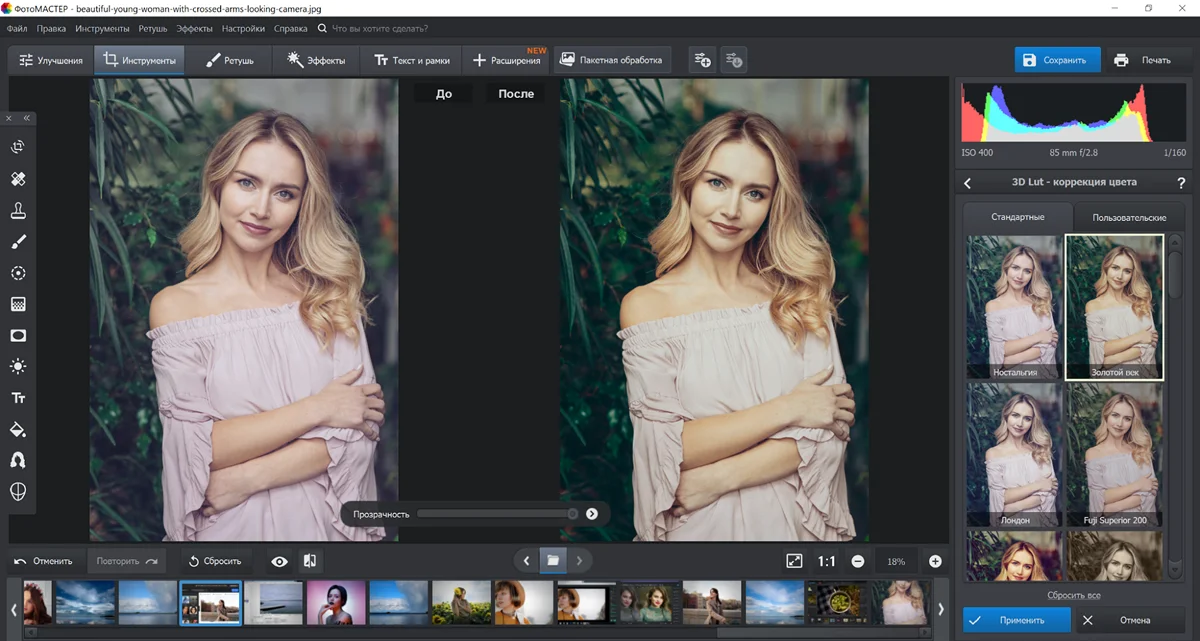
Task: Select the sun brightness tool
Action: 18,367
